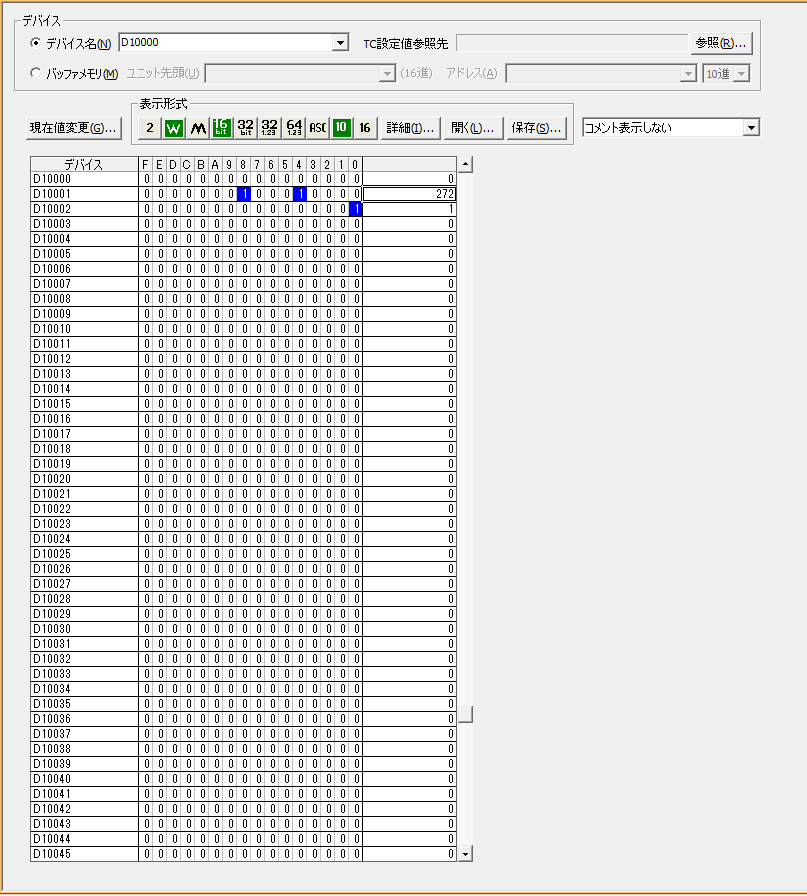This screenshot has width=807, height=896.
Task: Open the D10000 device name dropdown
Action: (342, 42)
